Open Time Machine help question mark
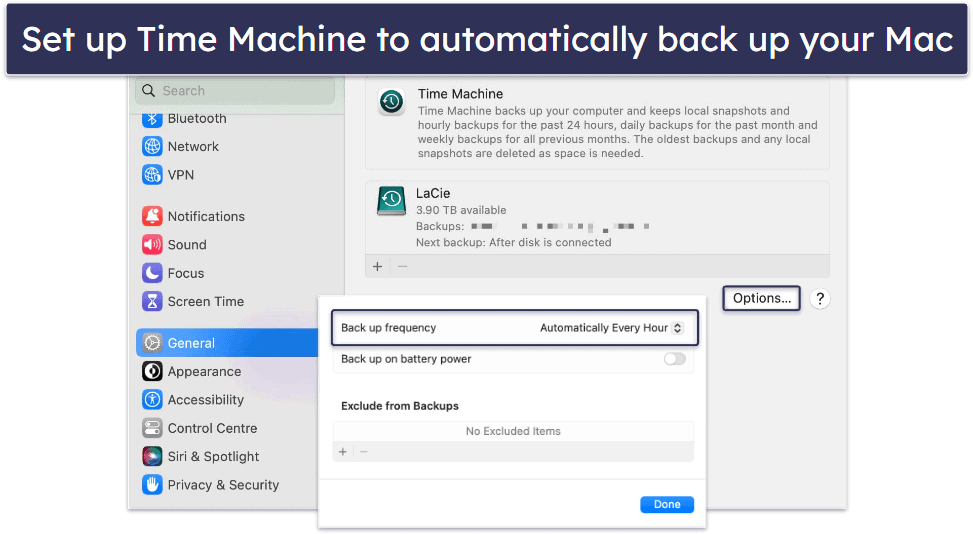Screen dimensions: 973x534 [820, 299]
